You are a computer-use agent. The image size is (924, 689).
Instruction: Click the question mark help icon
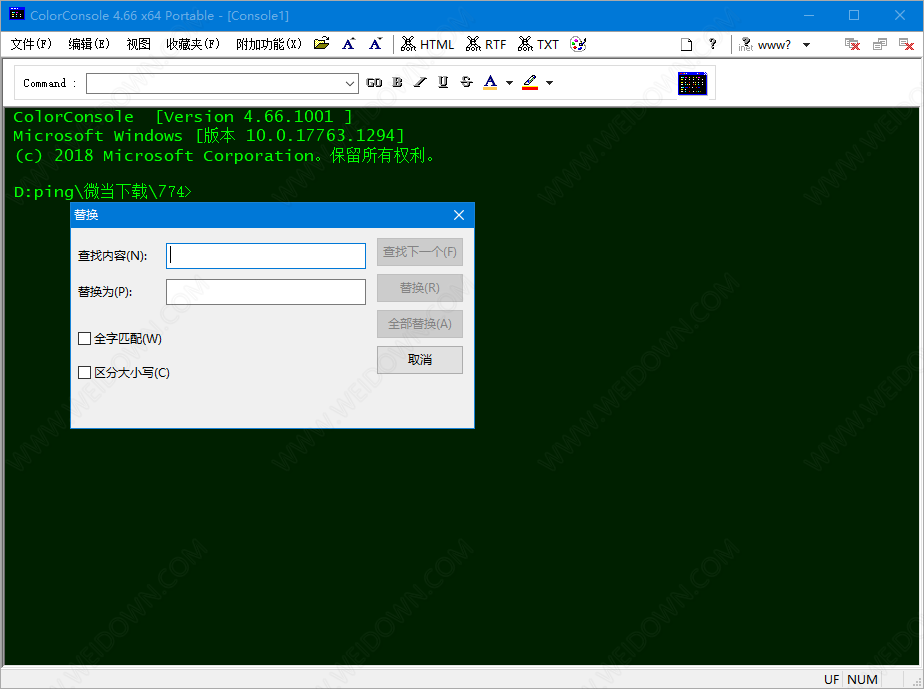[712, 44]
